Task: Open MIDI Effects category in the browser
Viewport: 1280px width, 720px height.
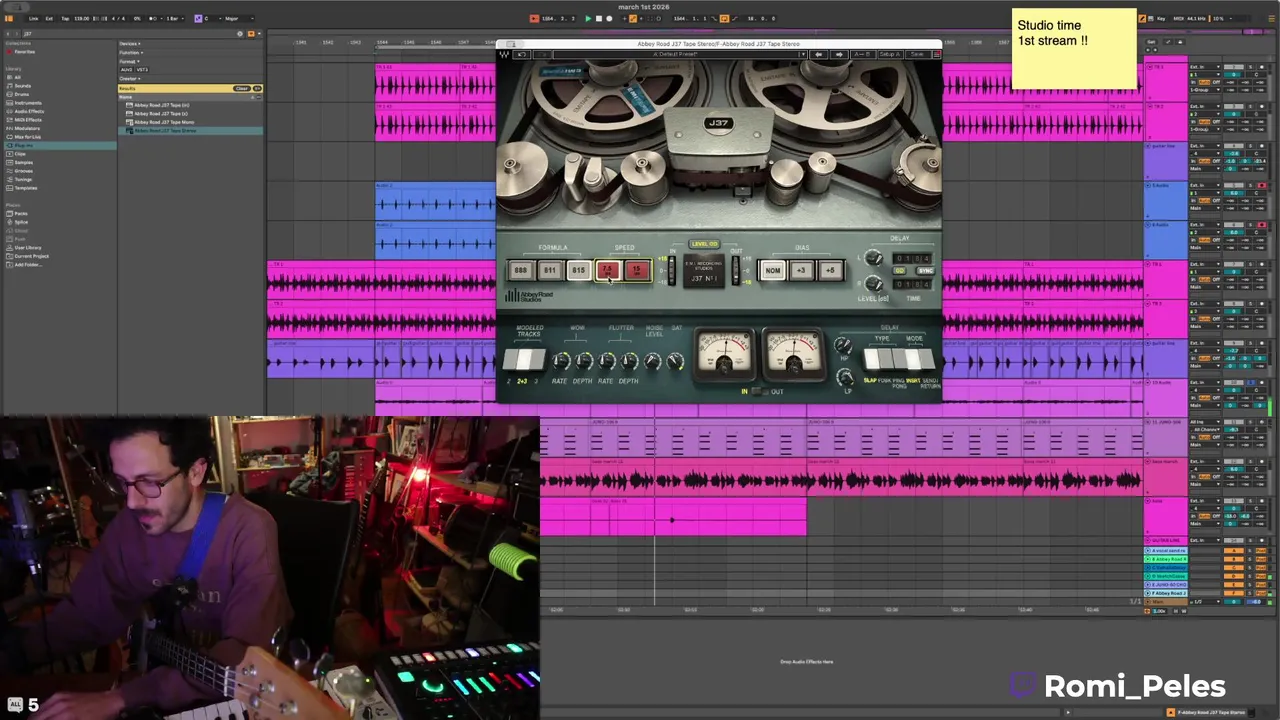Action: (28, 120)
